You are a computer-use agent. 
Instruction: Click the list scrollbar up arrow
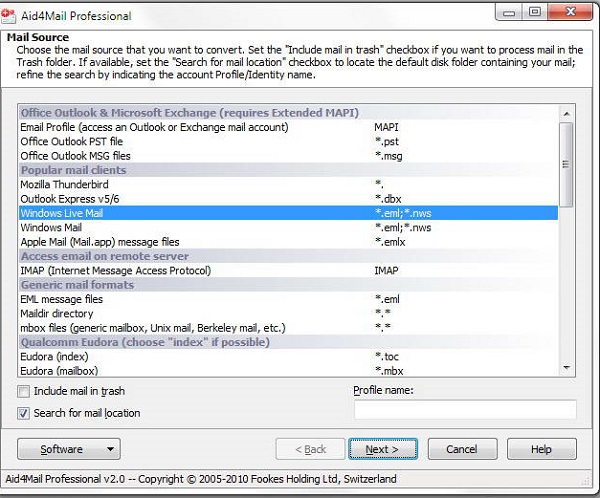pos(567,114)
